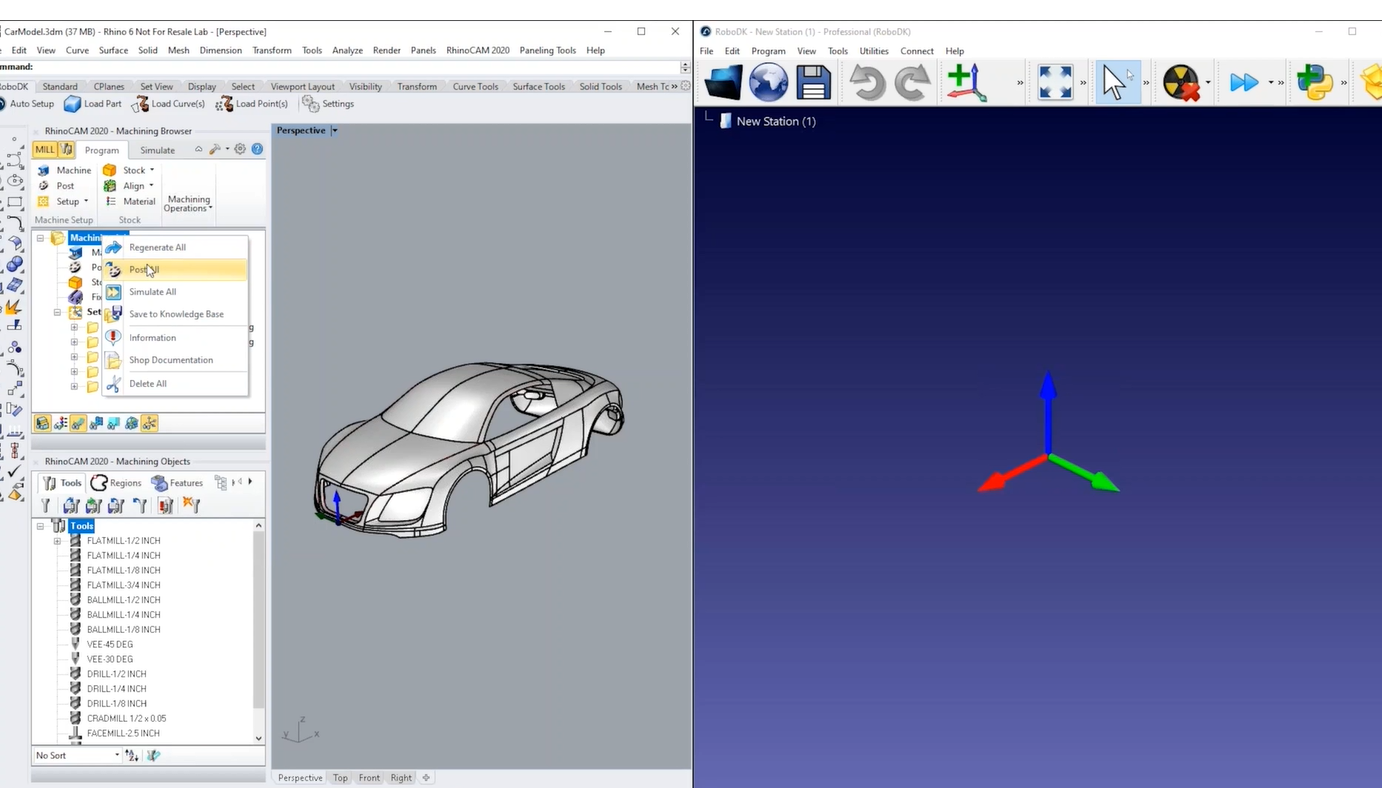Image resolution: width=1382 pixels, height=788 pixels.
Task: Open the RoboDK online library globe icon
Action: (x=768, y=83)
